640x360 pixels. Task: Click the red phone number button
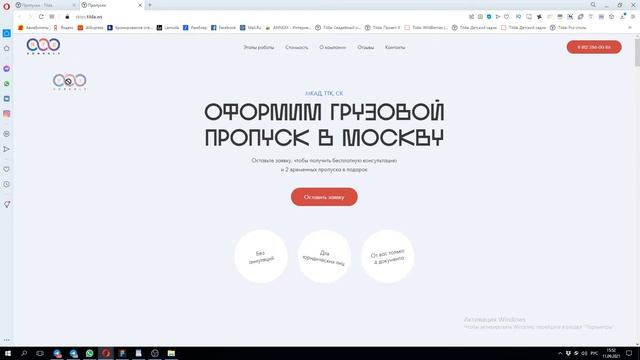594,47
